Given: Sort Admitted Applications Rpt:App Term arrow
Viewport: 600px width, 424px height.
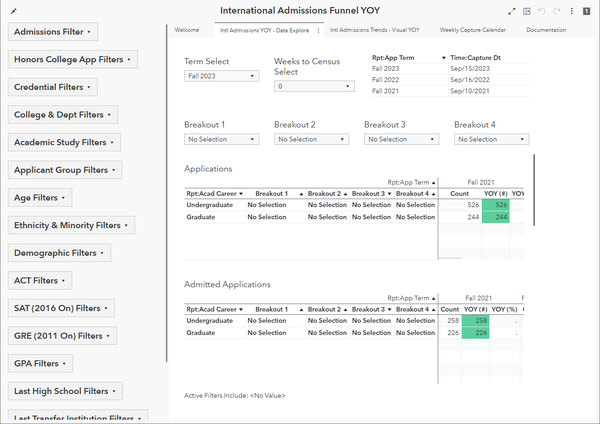Looking at the screenshot, I should click(433, 298).
